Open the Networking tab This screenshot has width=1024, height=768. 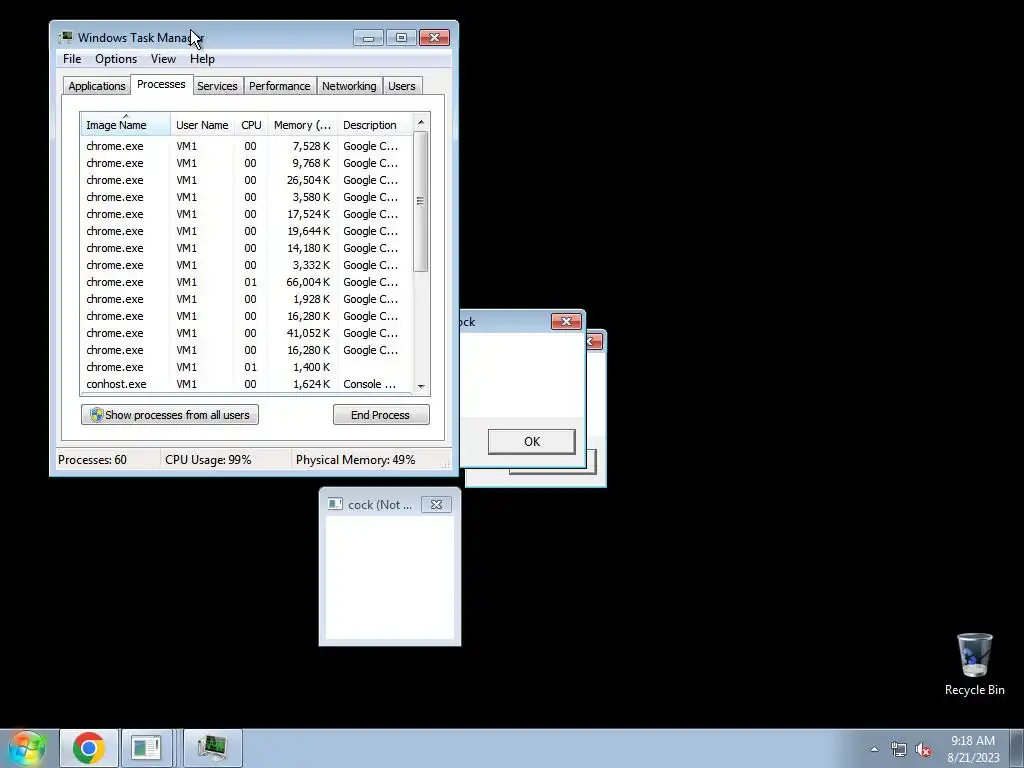click(349, 86)
